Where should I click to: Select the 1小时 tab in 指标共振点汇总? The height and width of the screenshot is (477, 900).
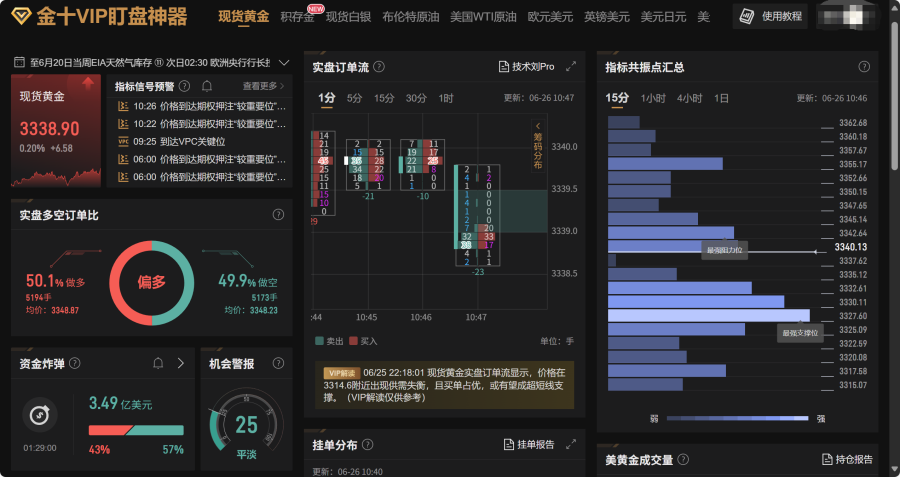[653, 98]
